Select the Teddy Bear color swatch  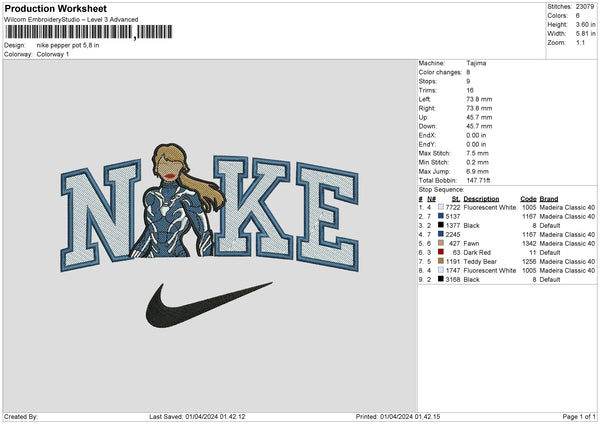(x=441, y=261)
